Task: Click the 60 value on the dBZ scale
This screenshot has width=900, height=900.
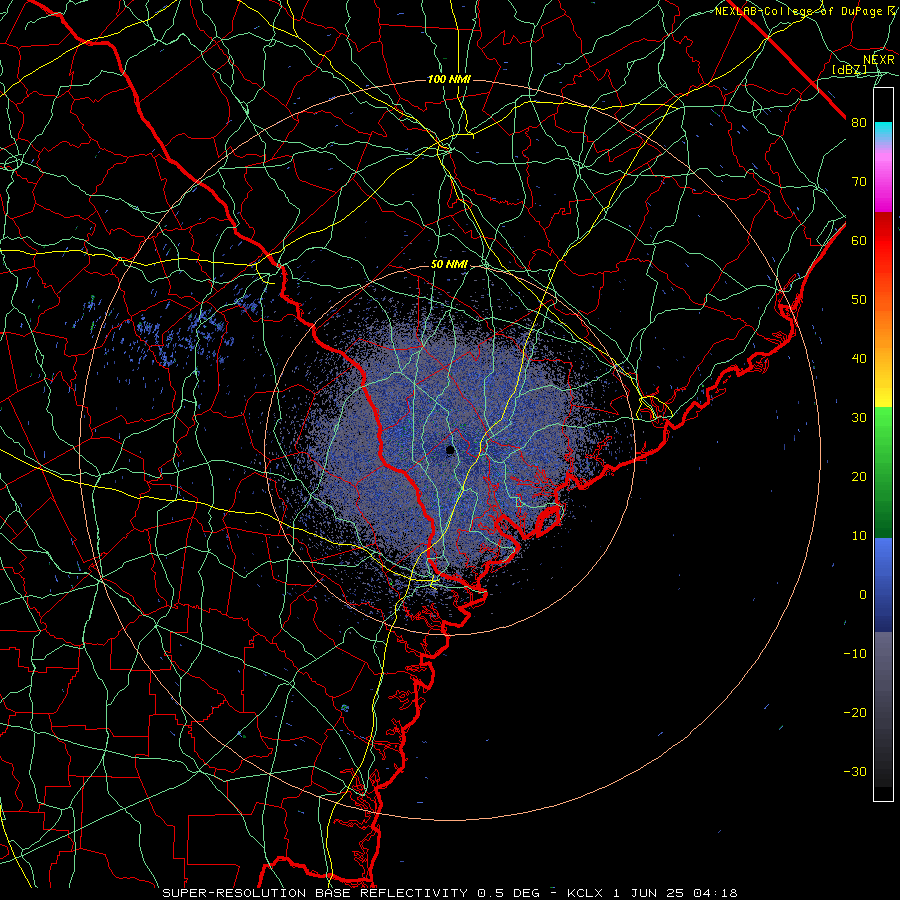Action: coord(859,240)
